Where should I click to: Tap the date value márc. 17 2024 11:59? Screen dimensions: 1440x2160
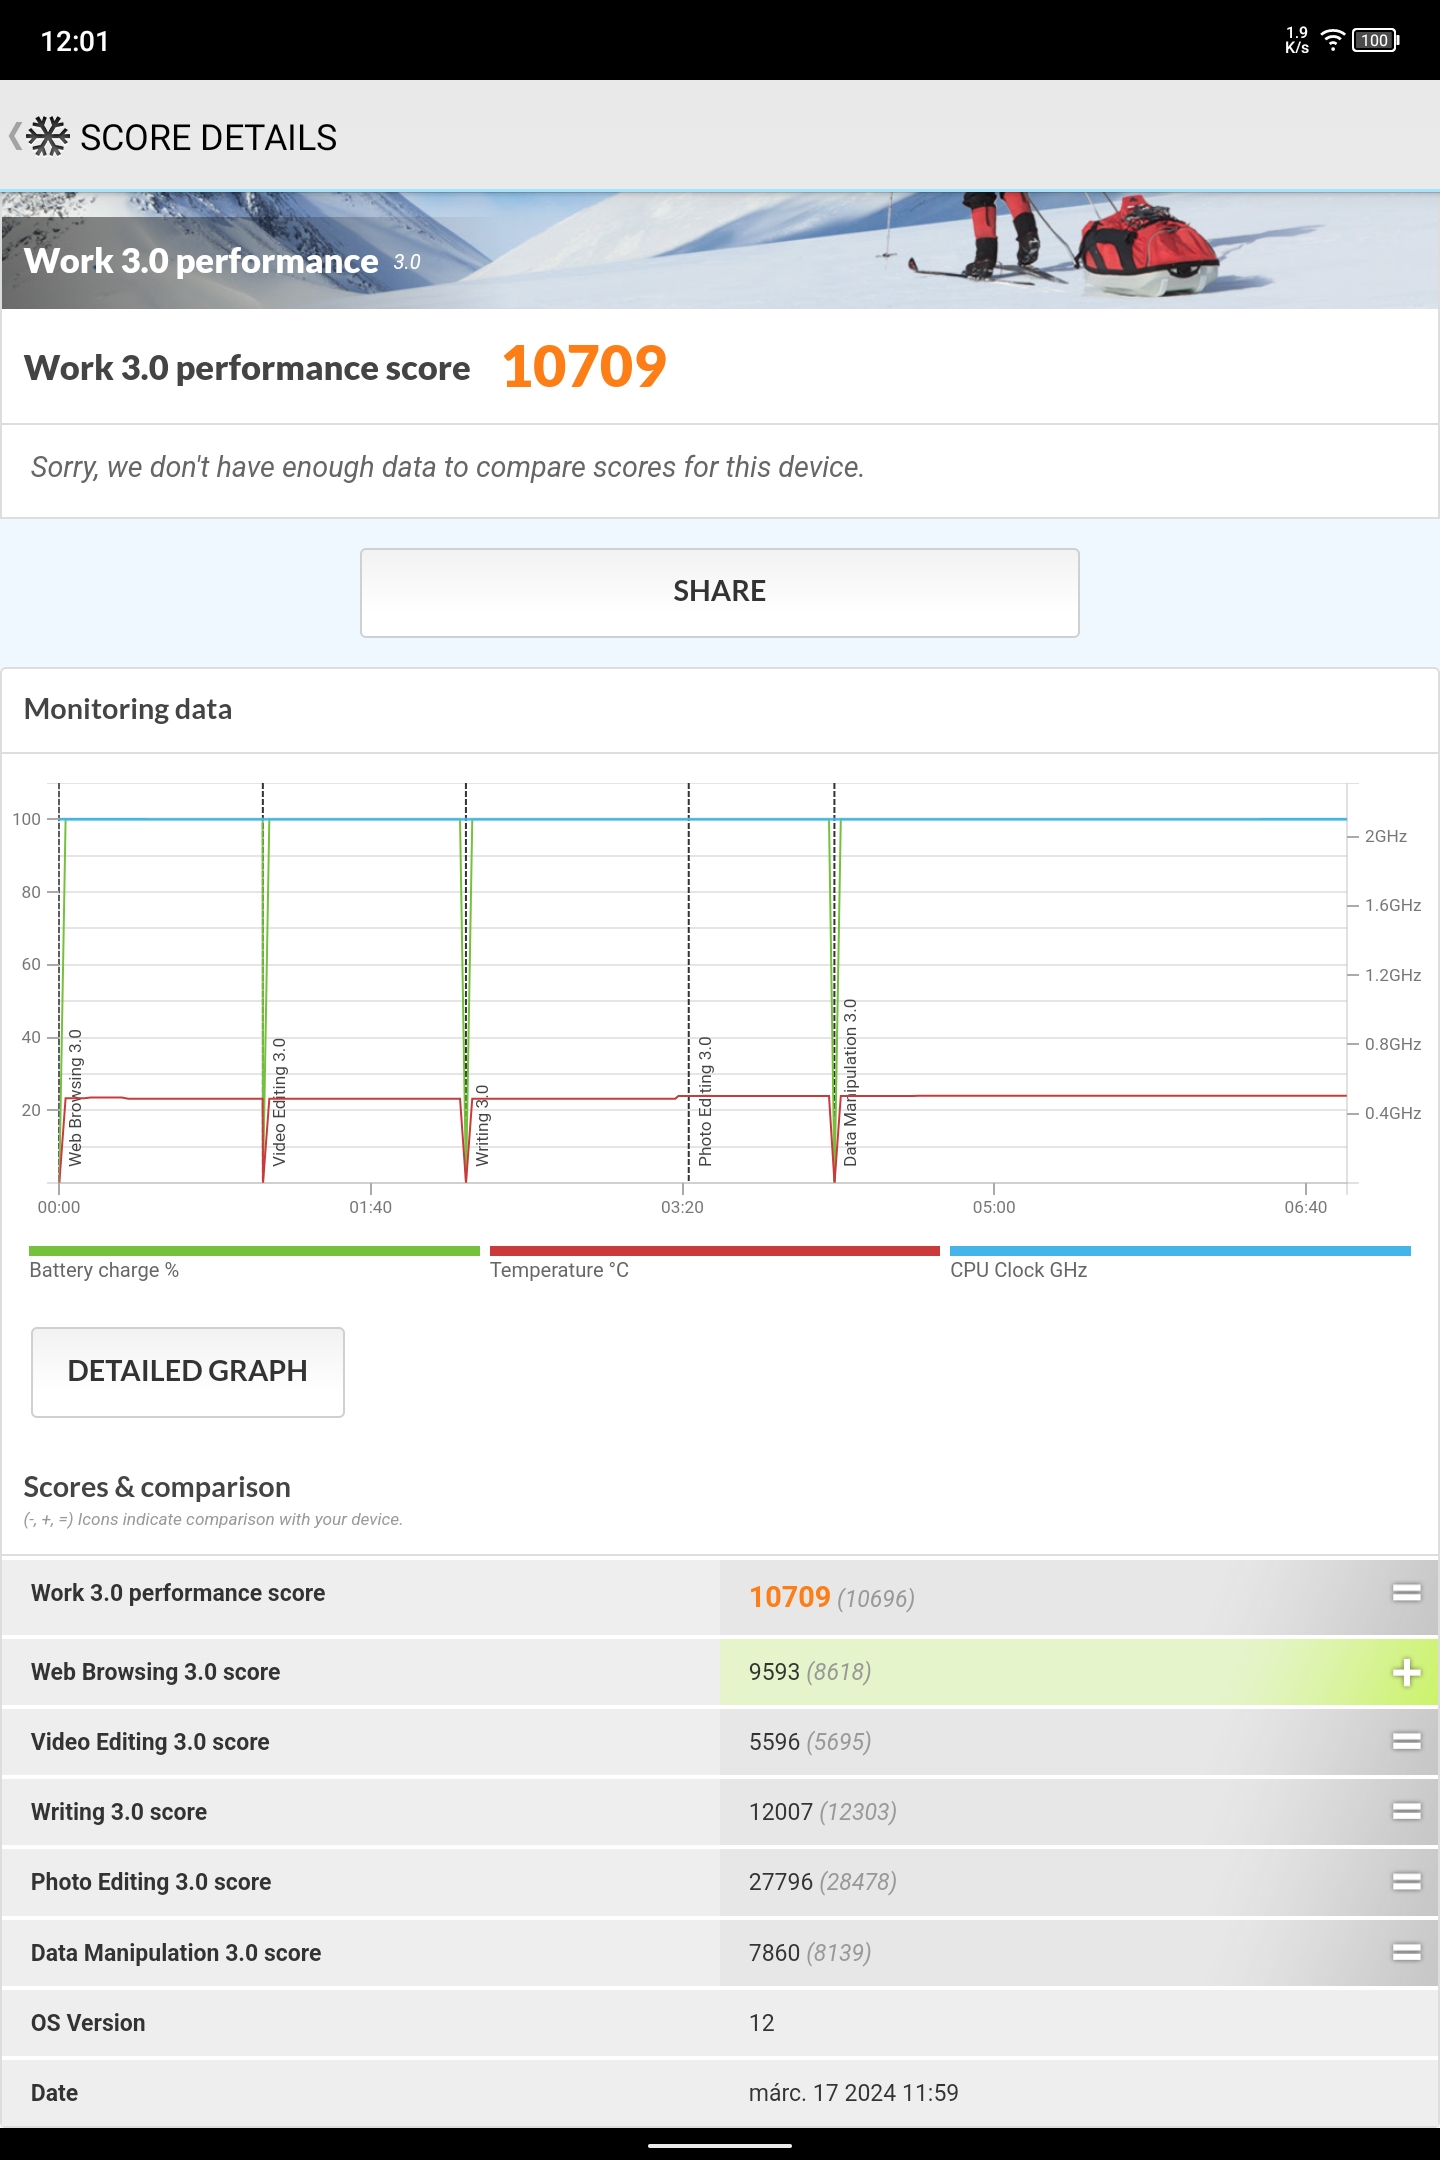pos(853,2093)
